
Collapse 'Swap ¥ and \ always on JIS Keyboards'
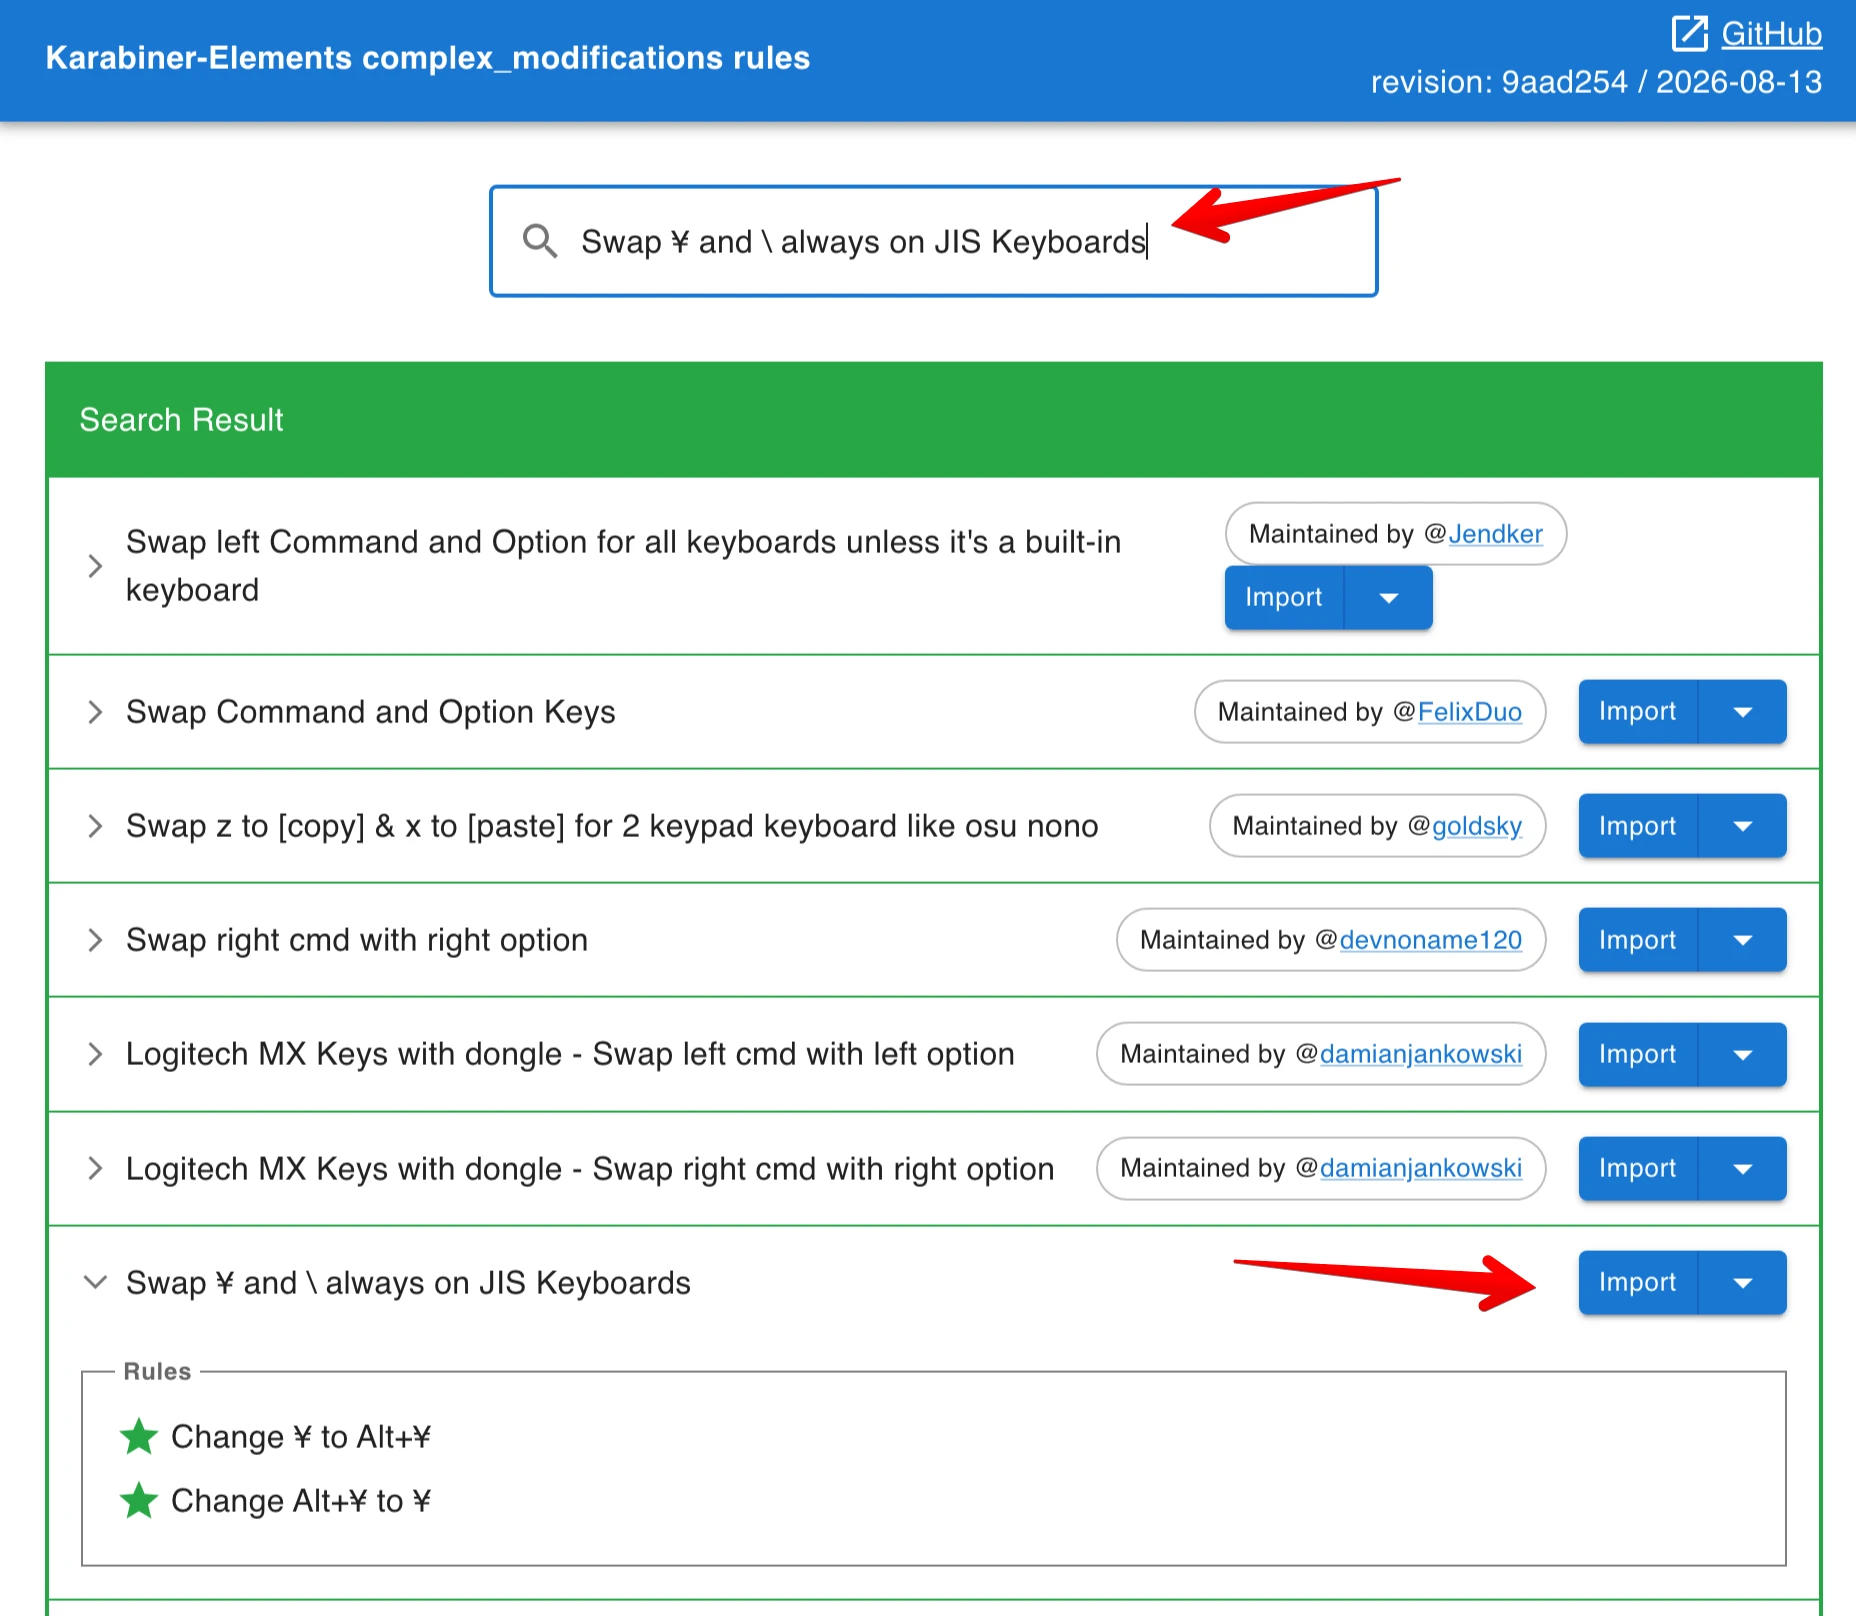pos(95,1282)
